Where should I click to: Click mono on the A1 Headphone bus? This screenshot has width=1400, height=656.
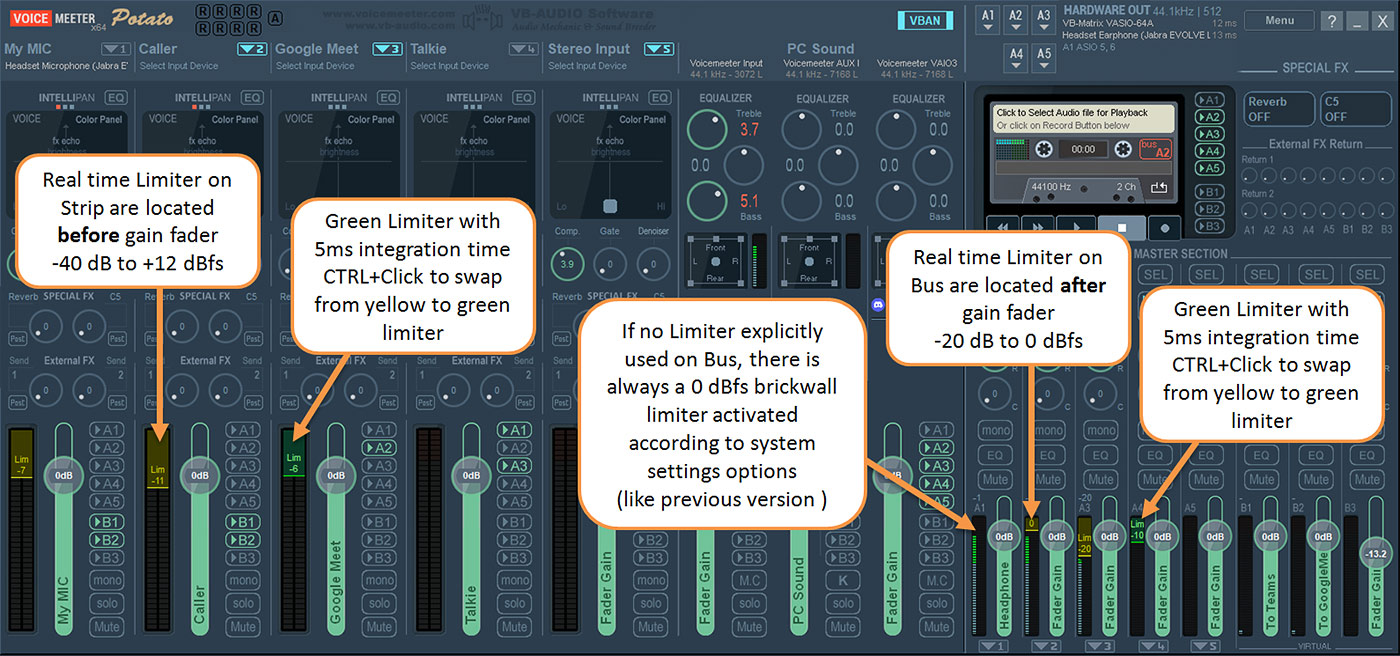click(995, 431)
